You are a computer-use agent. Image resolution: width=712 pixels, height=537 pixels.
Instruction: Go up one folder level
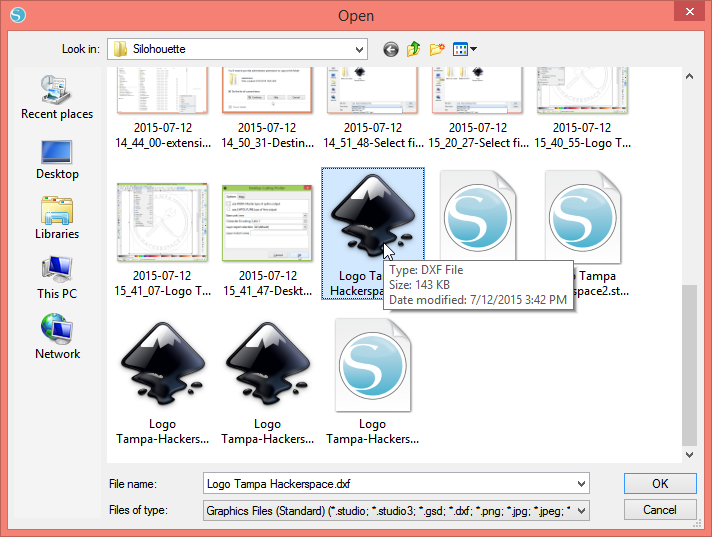pos(414,49)
